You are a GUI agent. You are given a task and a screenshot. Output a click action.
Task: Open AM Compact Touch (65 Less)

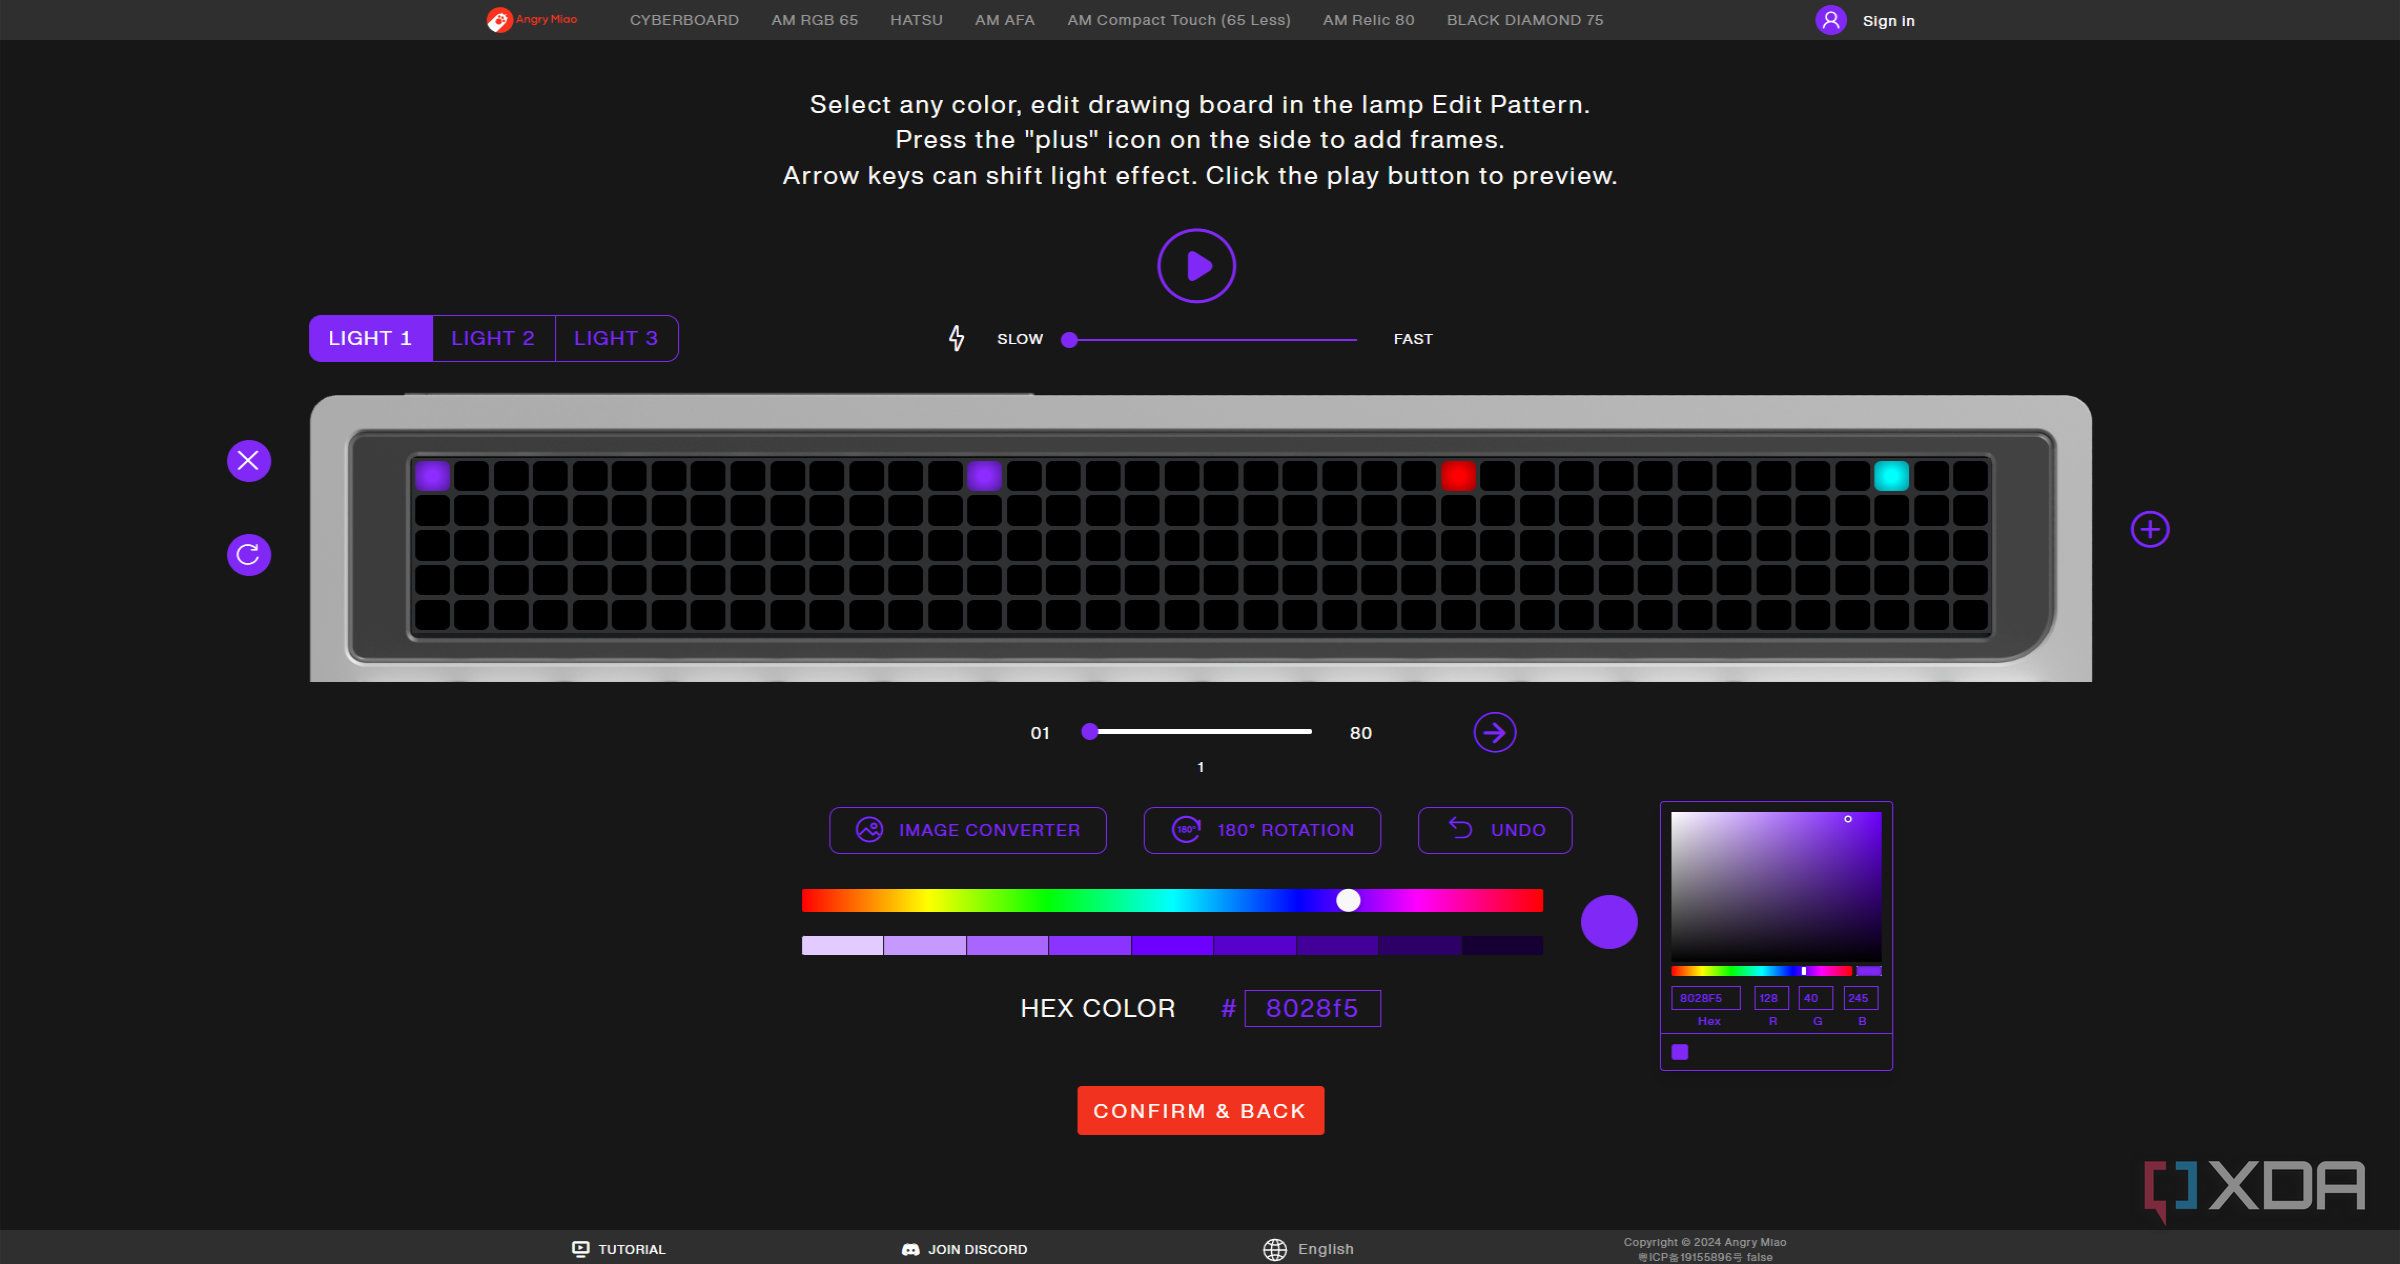point(1178,20)
